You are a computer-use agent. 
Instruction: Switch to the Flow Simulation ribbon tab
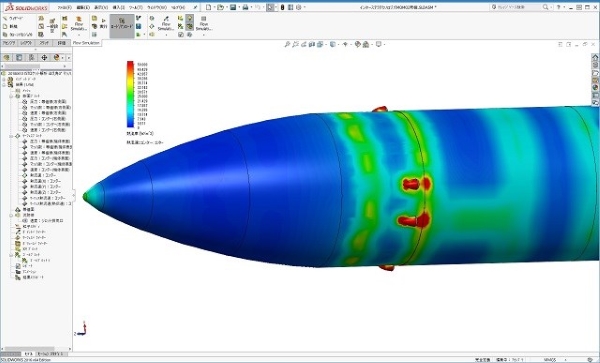click(86, 43)
